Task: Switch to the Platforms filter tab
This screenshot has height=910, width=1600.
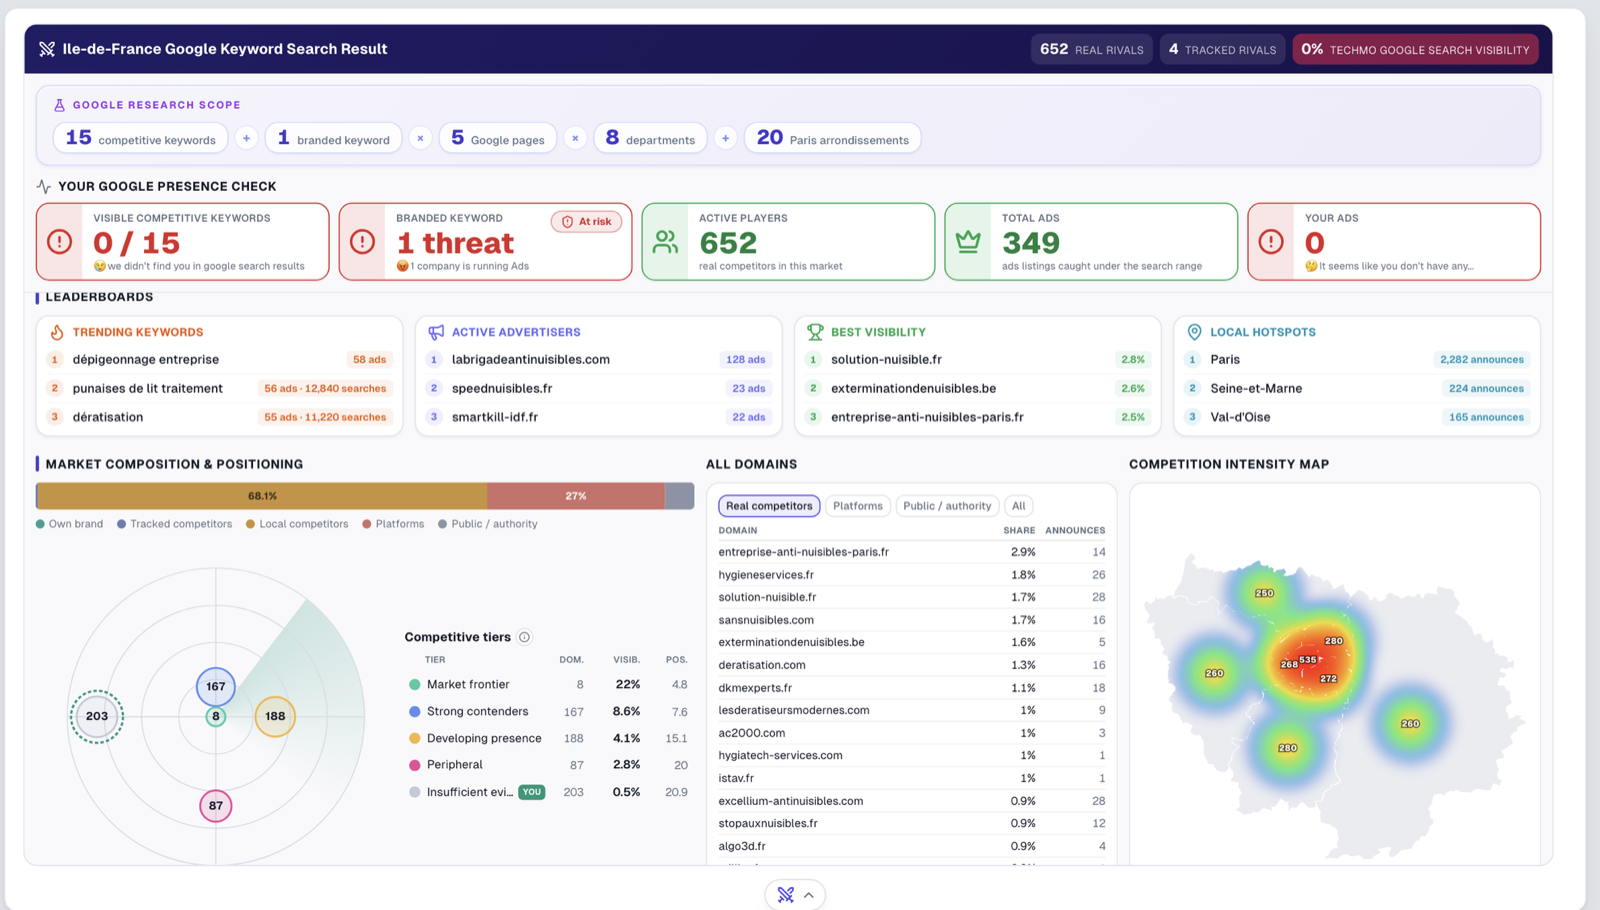Action: click(x=858, y=506)
